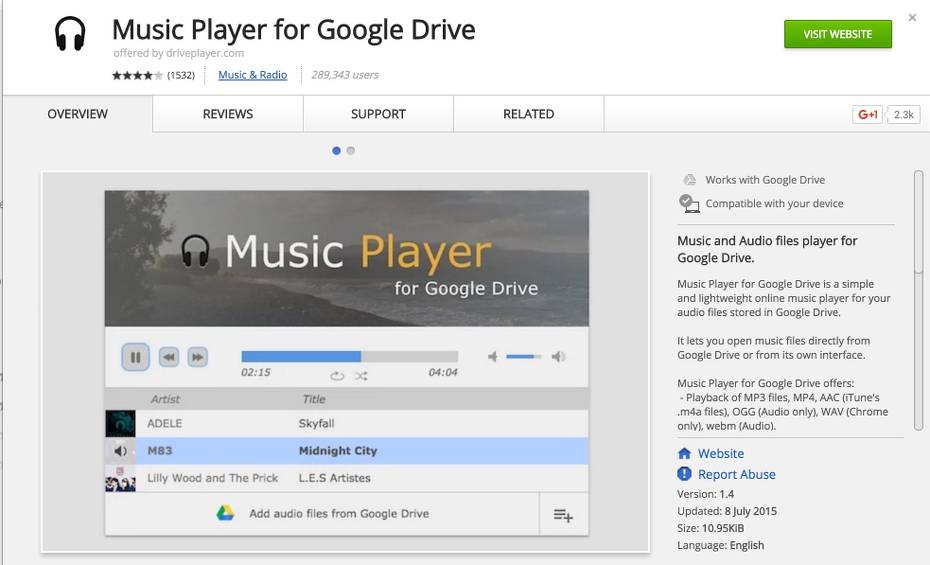Select ADELE album art thumbnail

pyautogui.click(x=120, y=424)
